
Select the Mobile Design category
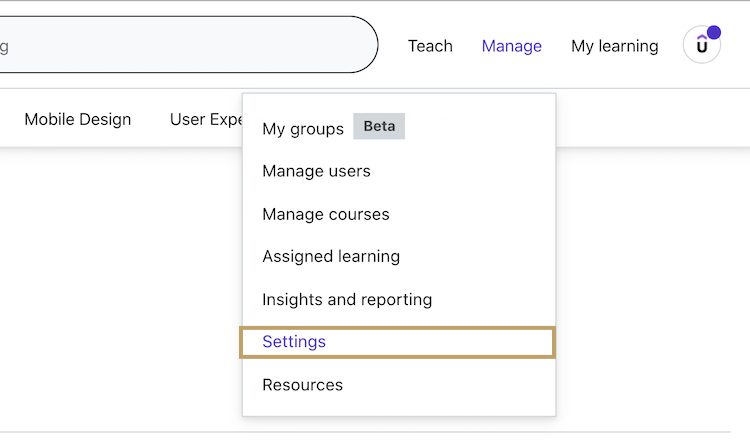78,119
